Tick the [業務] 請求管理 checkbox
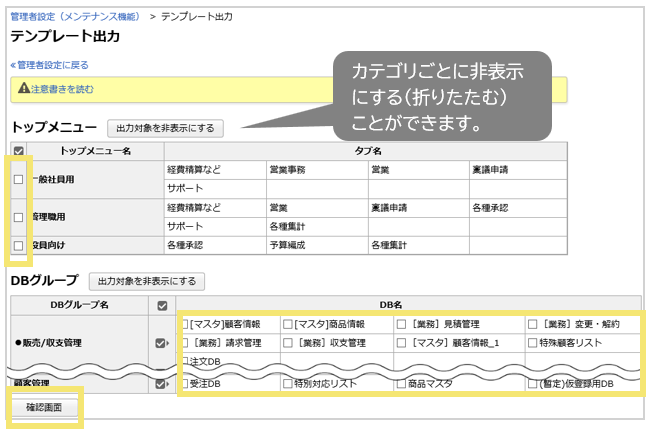The image size is (657, 434). click(185, 343)
